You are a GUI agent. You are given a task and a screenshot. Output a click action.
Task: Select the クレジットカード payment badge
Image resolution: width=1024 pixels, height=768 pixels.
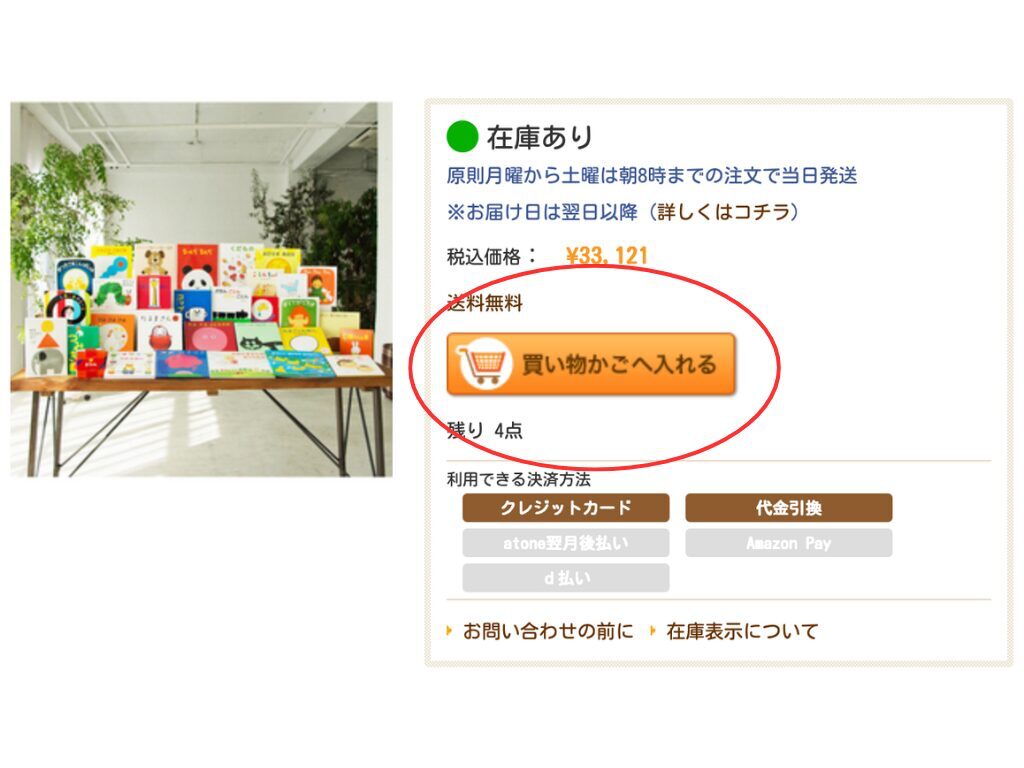(x=566, y=507)
